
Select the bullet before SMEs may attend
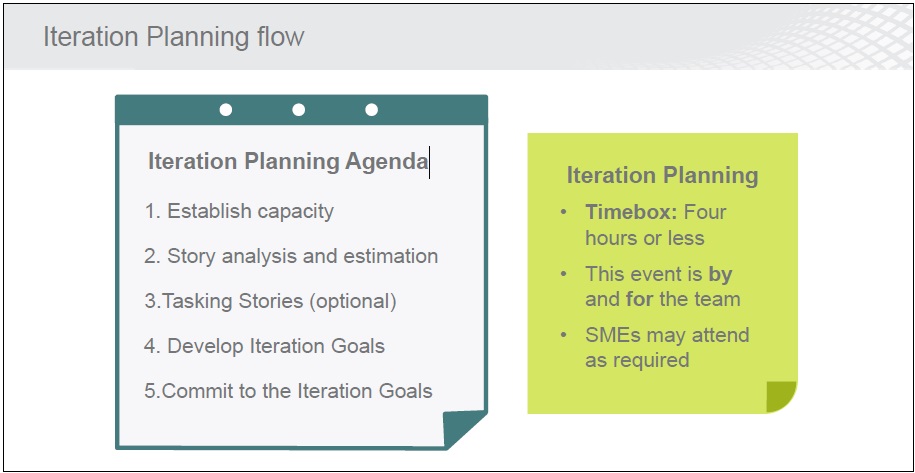tap(563, 335)
